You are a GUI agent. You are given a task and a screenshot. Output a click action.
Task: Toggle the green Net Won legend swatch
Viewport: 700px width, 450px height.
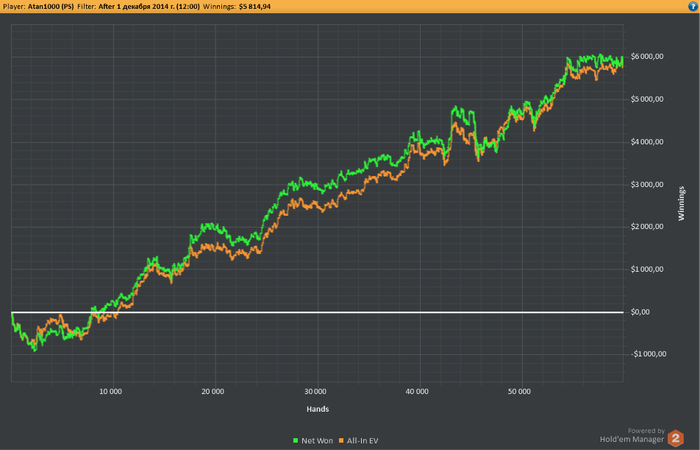[296, 441]
